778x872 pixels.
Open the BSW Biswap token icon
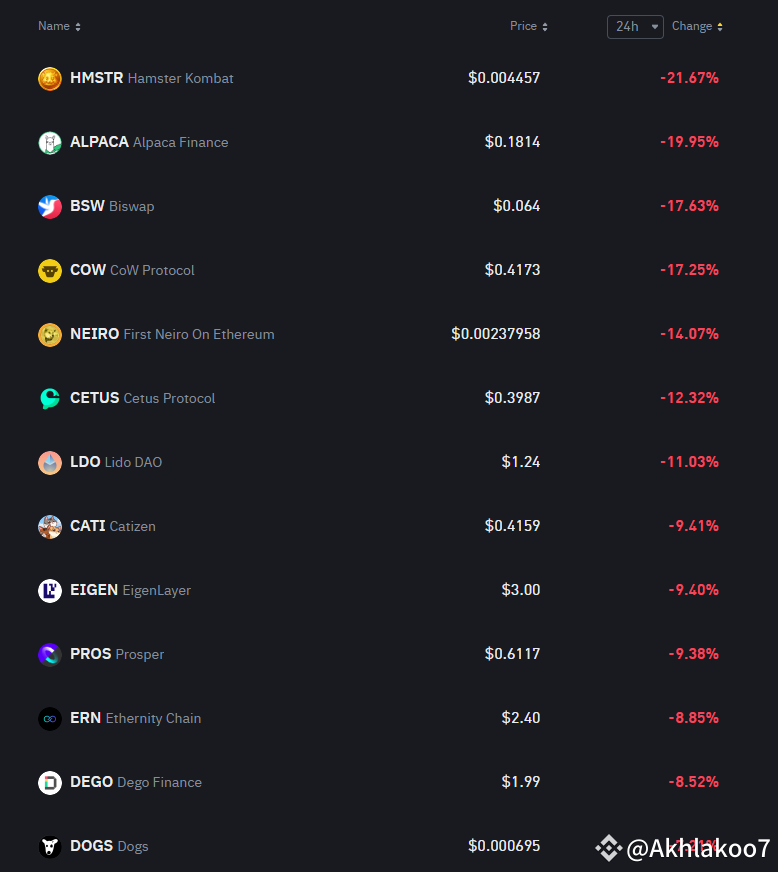coord(49,206)
